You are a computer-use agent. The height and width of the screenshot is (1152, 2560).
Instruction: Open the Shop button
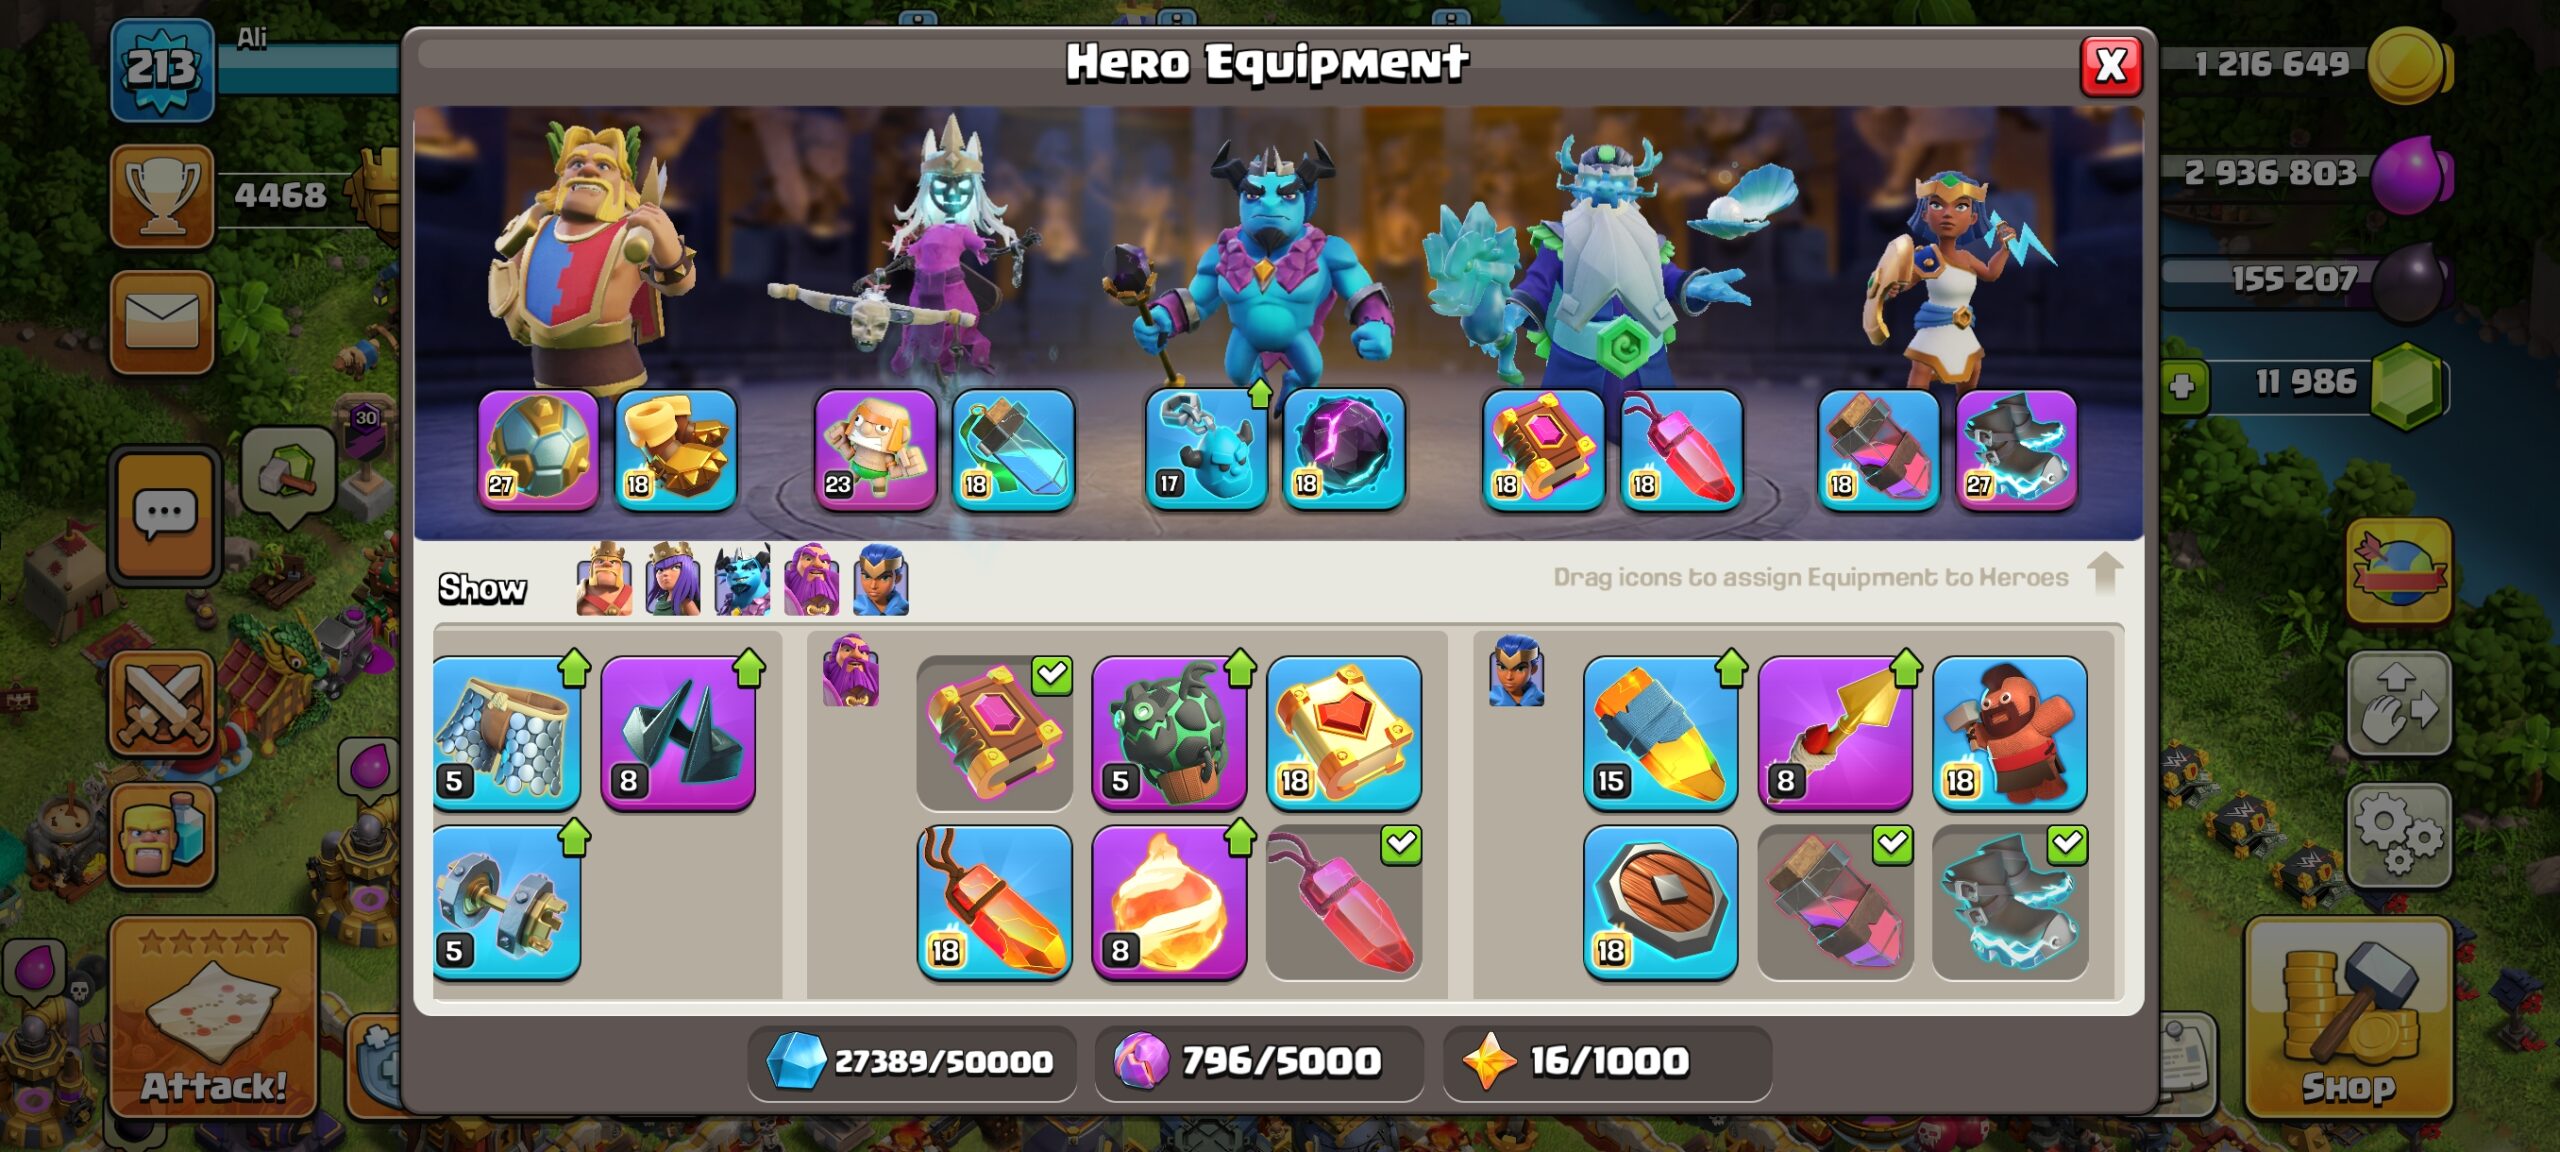pyautogui.click(x=2348, y=1018)
